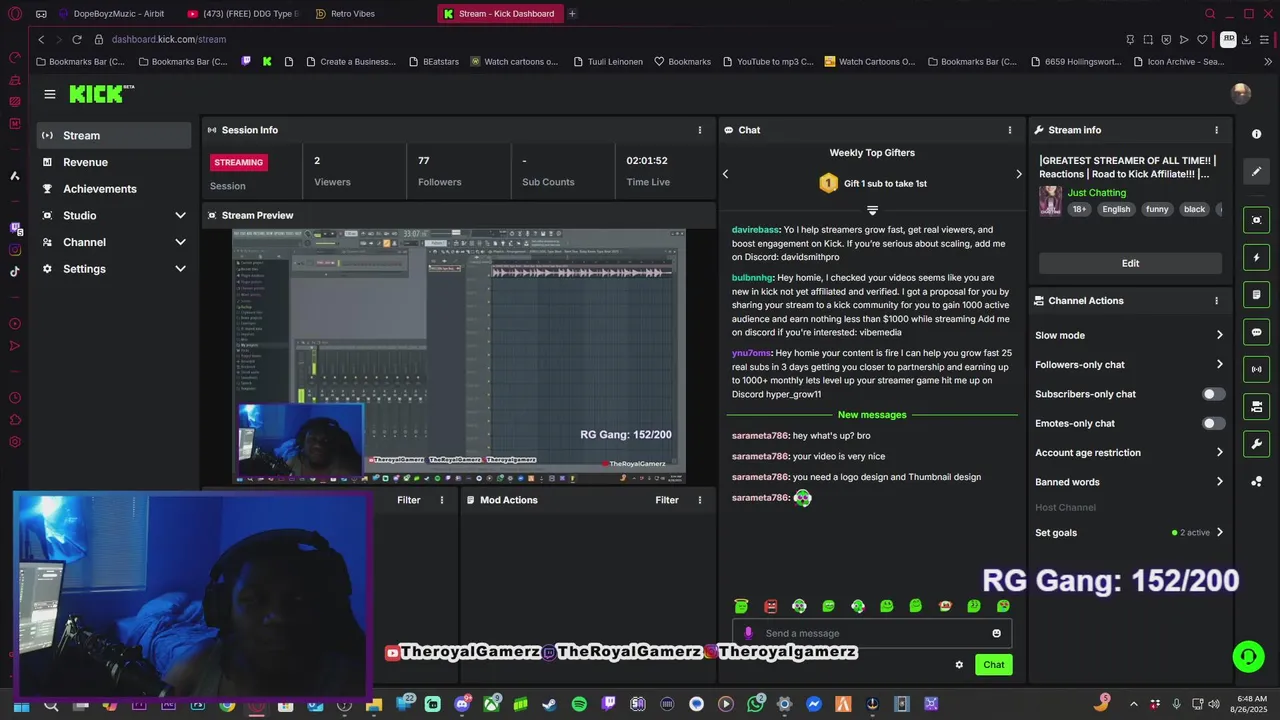
Task: Open Revenue in the sidebar
Action: tap(114, 162)
